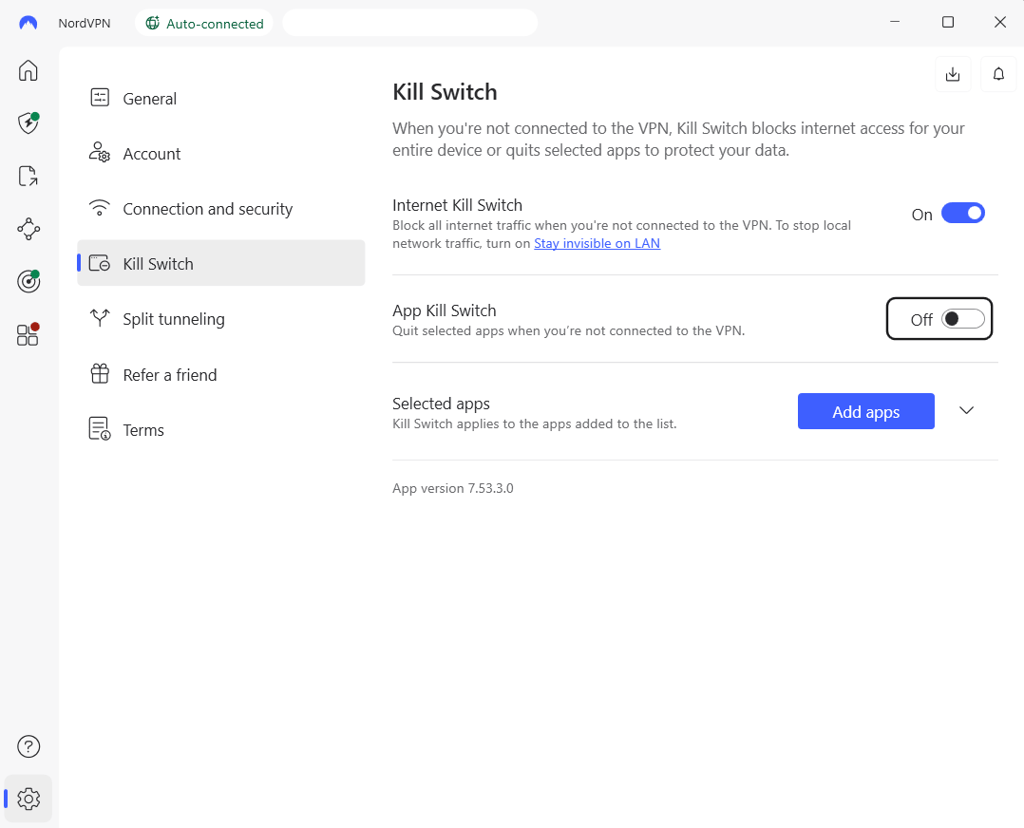Click the Connection and security wifi icon
This screenshot has width=1024, height=828.
[100, 208]
